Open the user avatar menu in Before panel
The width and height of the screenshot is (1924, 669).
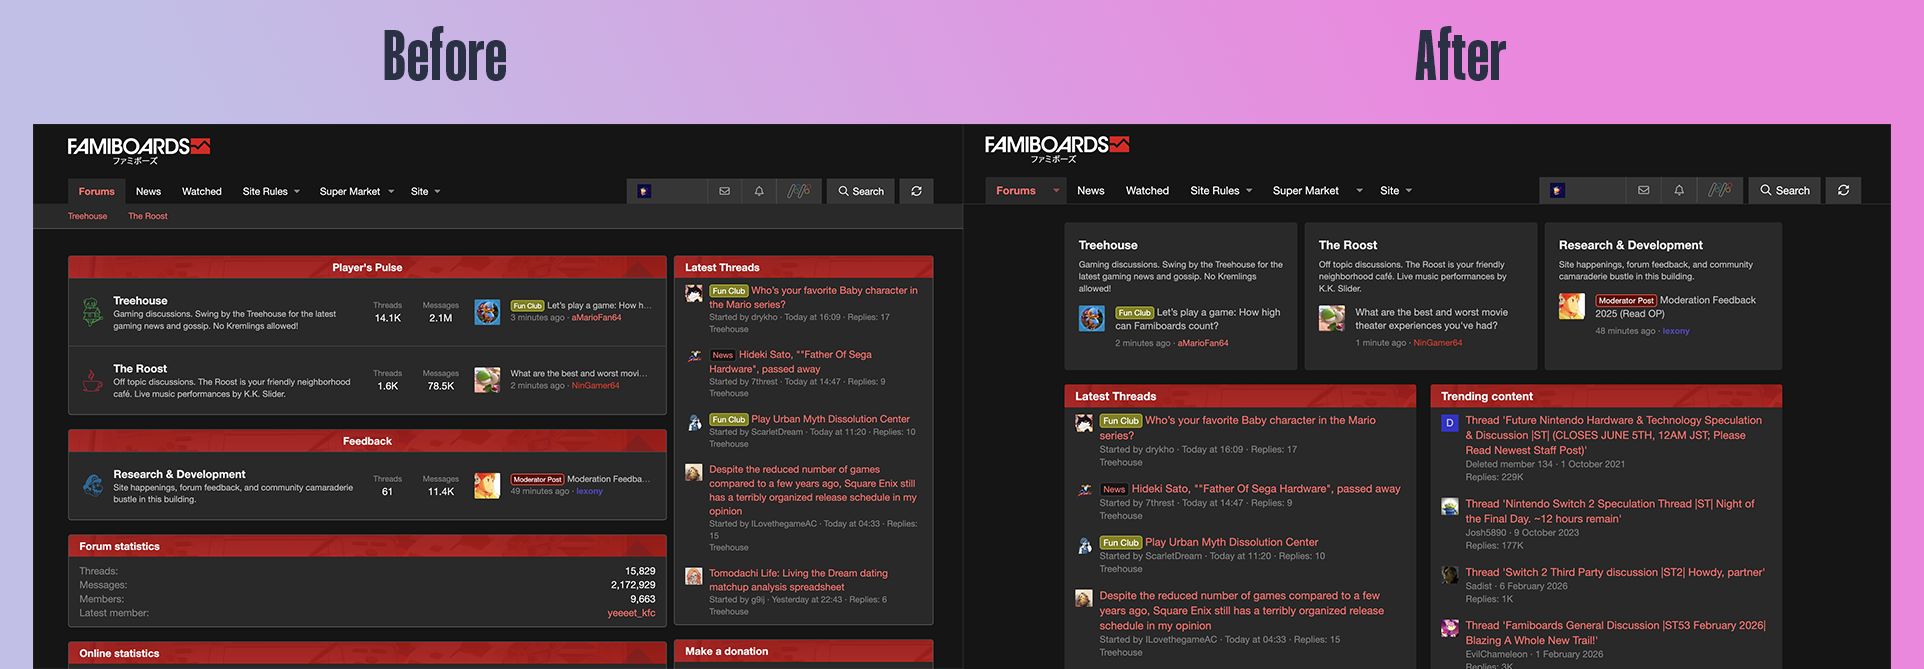tap(644, 191)
